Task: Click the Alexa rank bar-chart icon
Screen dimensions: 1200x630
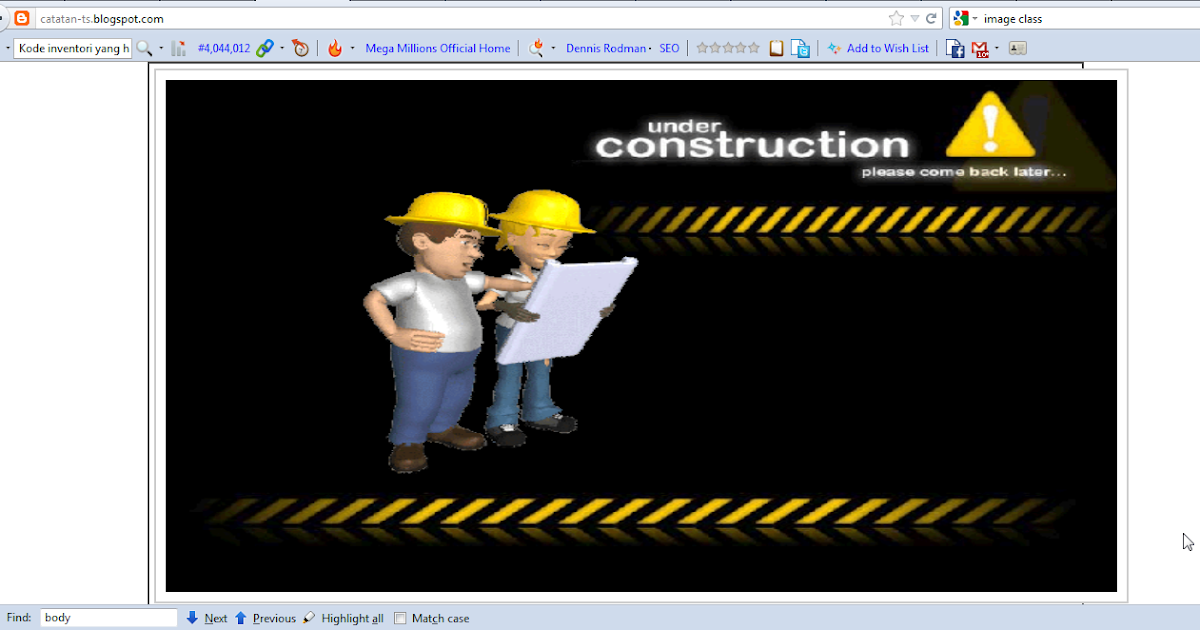Action: coord(179,48)
